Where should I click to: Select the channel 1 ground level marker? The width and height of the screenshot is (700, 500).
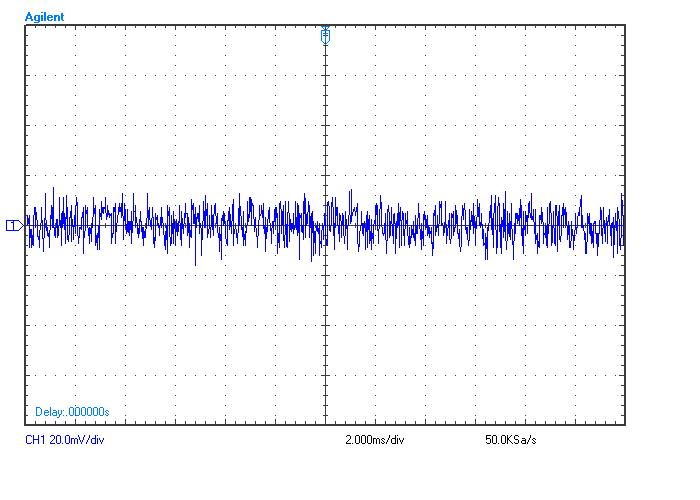click(x=14, y=225)
